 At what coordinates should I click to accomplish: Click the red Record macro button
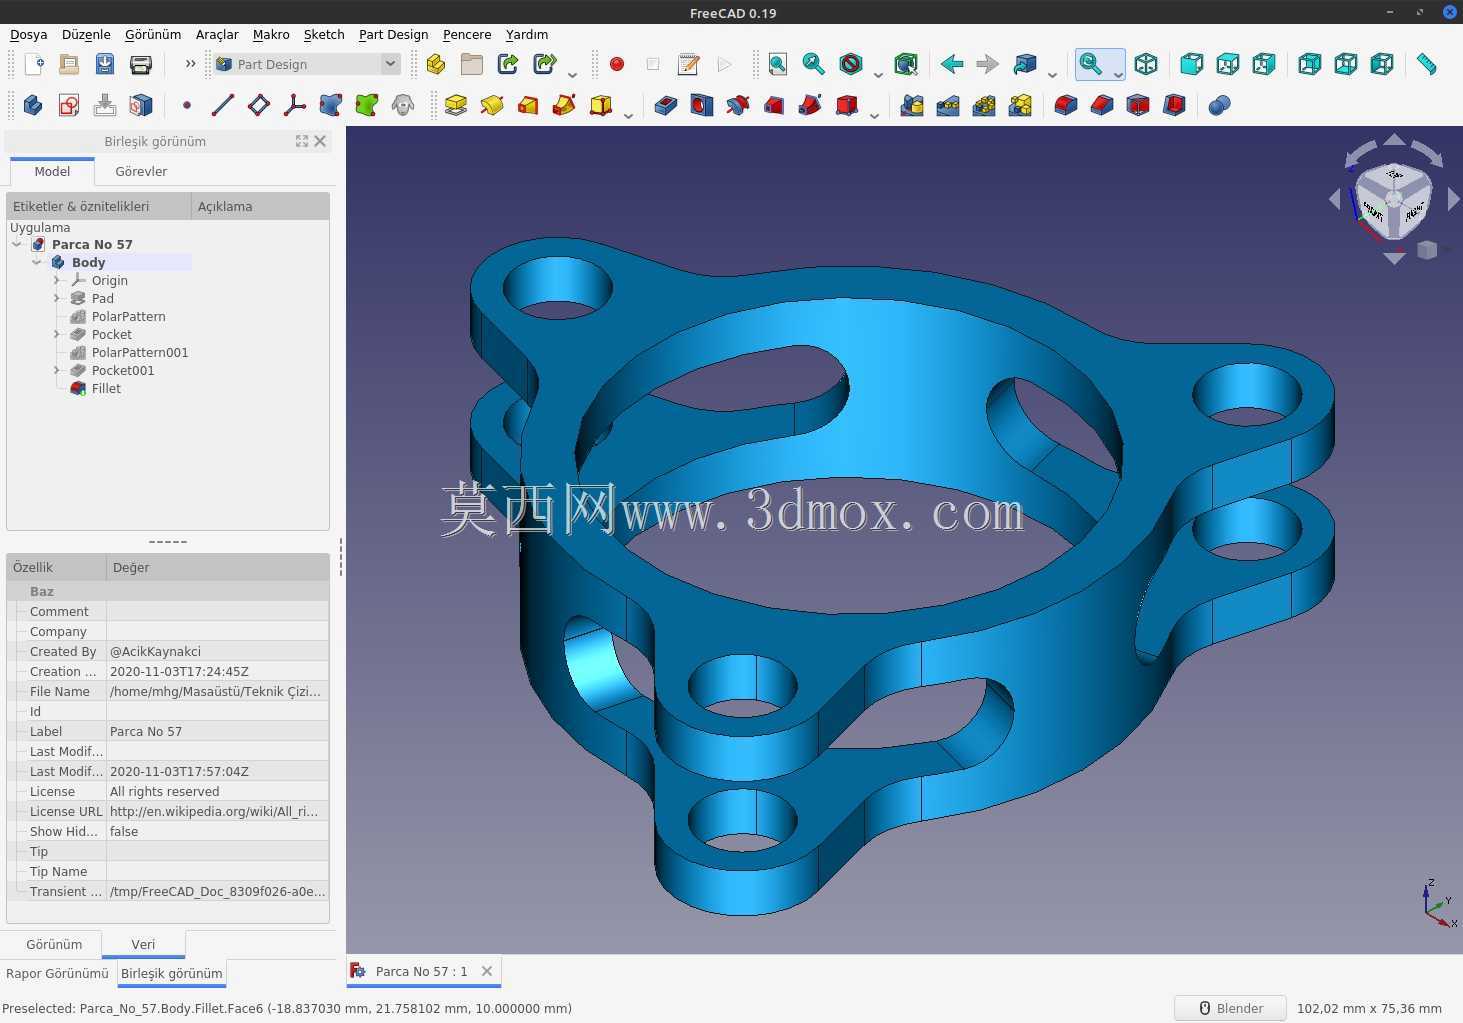click(x=617, y=65)
